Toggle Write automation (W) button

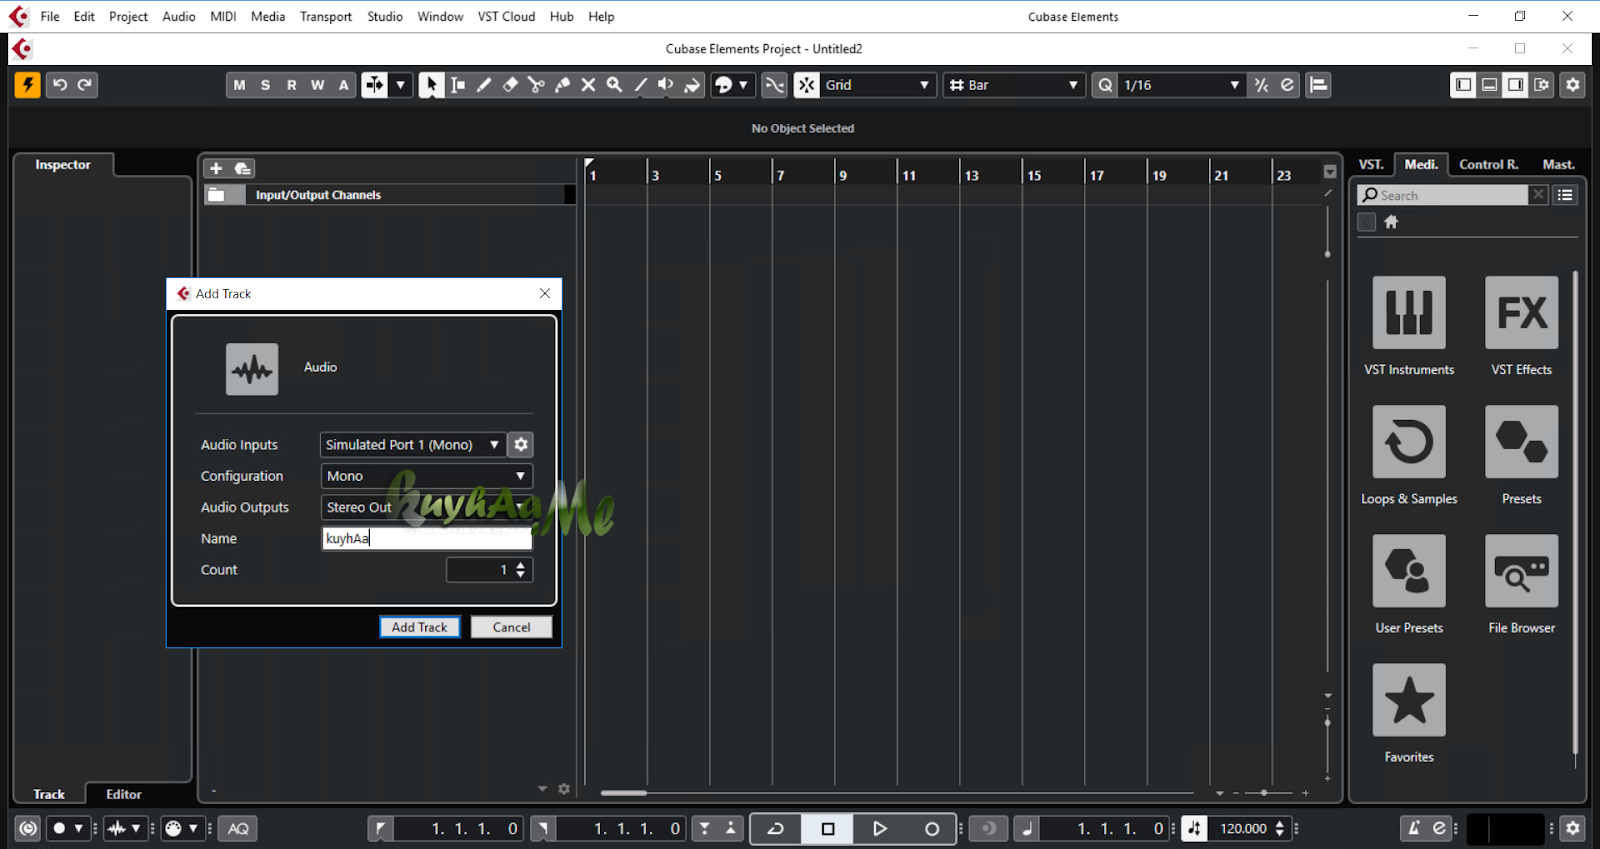tap(317, 85)
